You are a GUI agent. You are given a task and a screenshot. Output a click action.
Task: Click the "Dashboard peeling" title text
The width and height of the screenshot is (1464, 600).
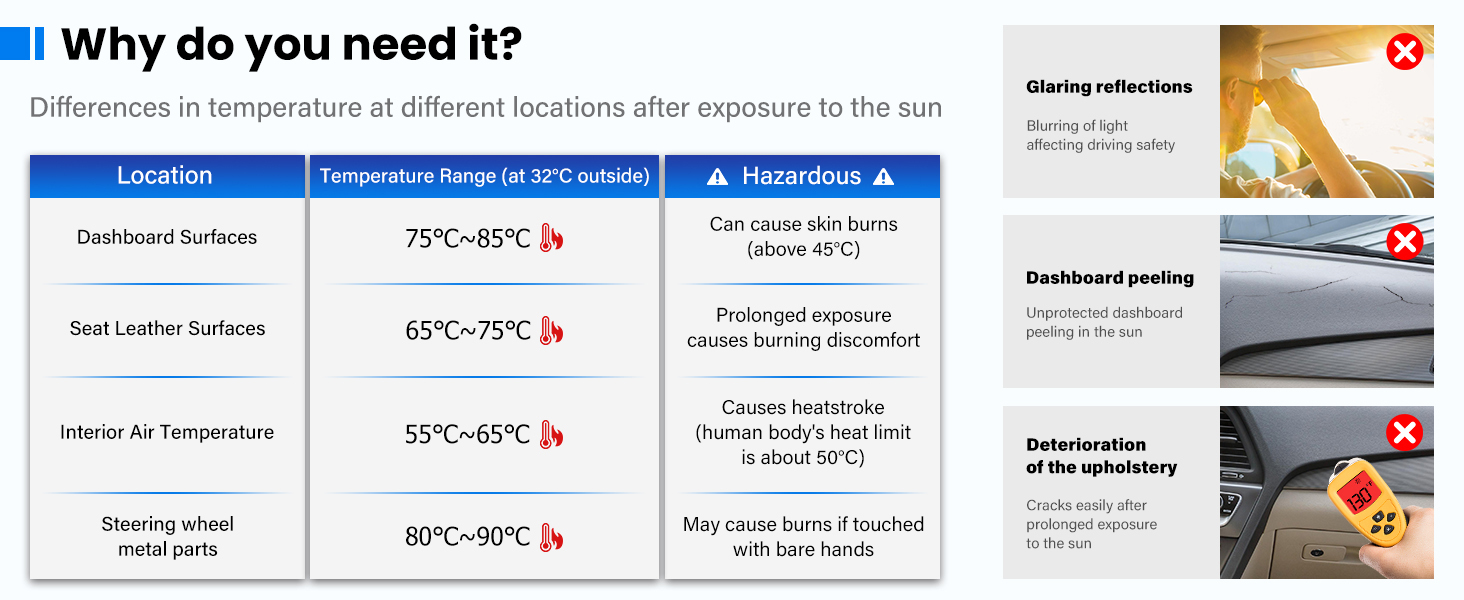[x=1110, y=278]
